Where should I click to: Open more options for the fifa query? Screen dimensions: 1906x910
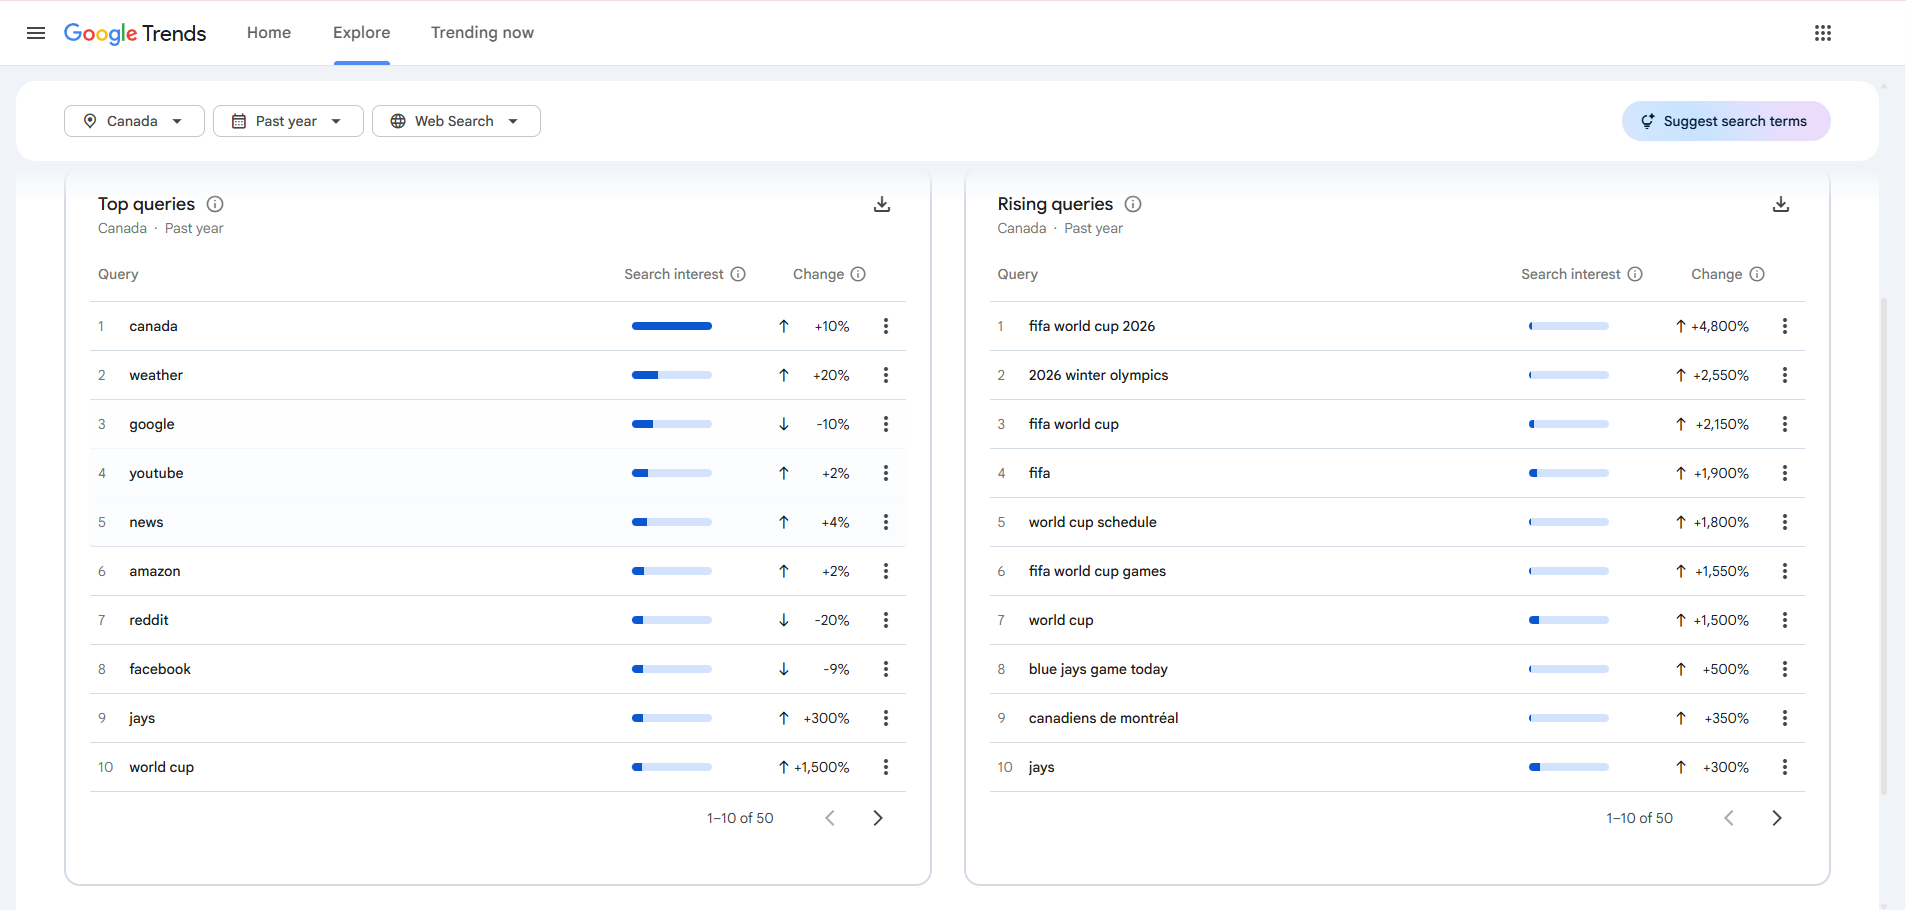(x=1785, y=473)
